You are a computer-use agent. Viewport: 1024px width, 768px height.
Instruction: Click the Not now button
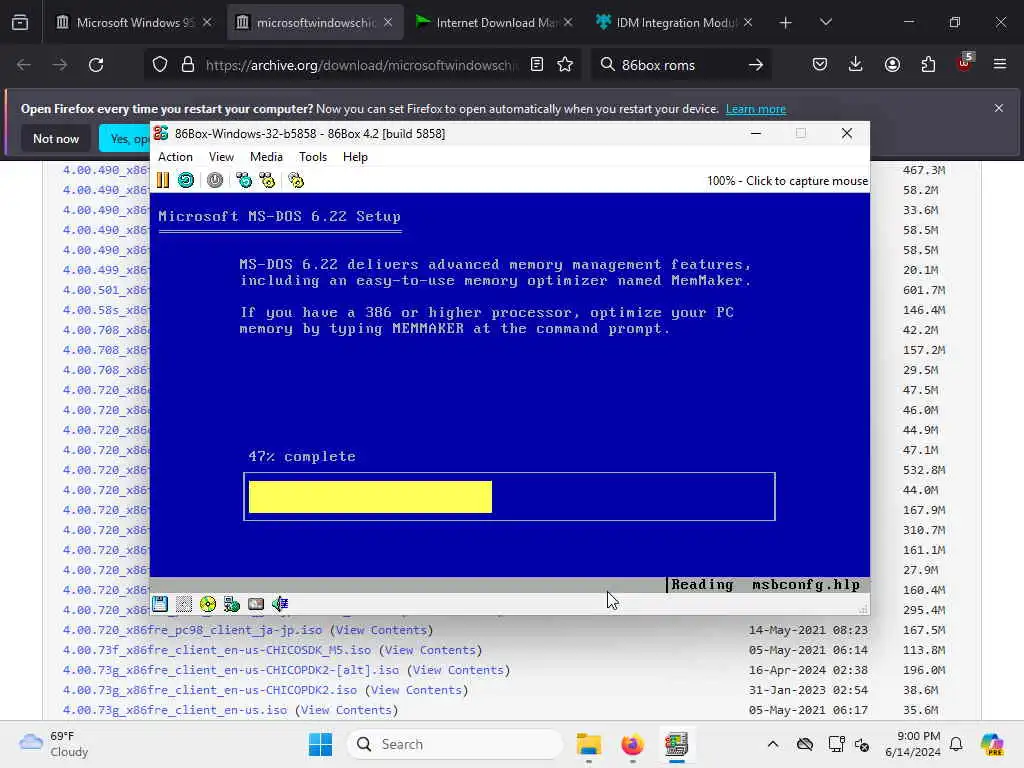tap(56, 138)
